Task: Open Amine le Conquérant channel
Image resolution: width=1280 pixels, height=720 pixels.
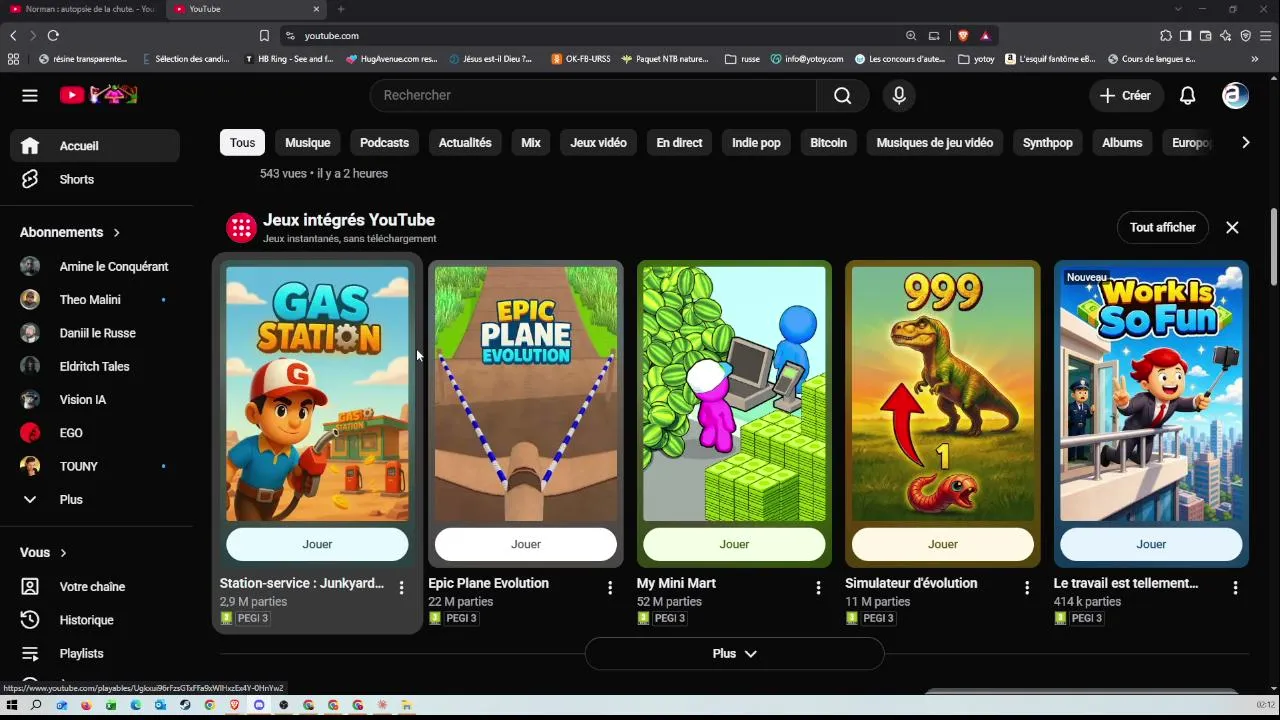Action: coord(95,266)
